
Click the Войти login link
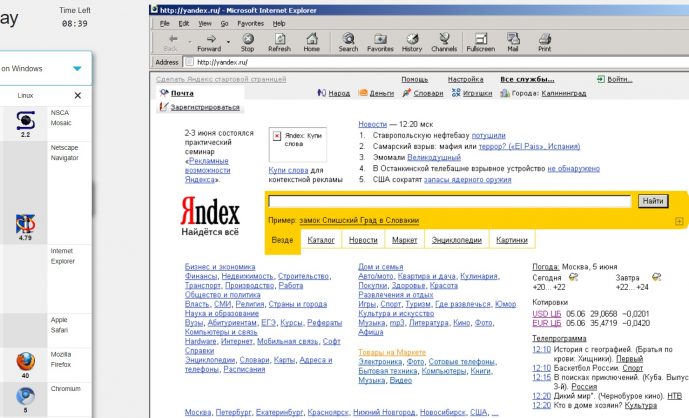[x=620, y=79]
